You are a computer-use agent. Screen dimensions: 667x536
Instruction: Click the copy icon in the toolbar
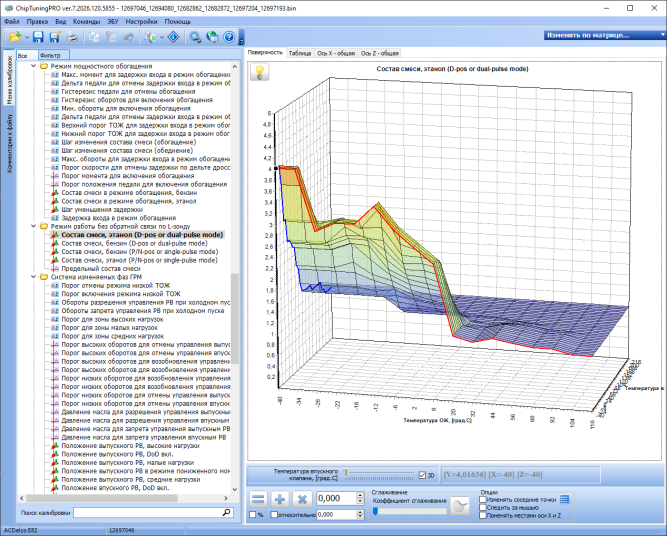coord(94,37)
